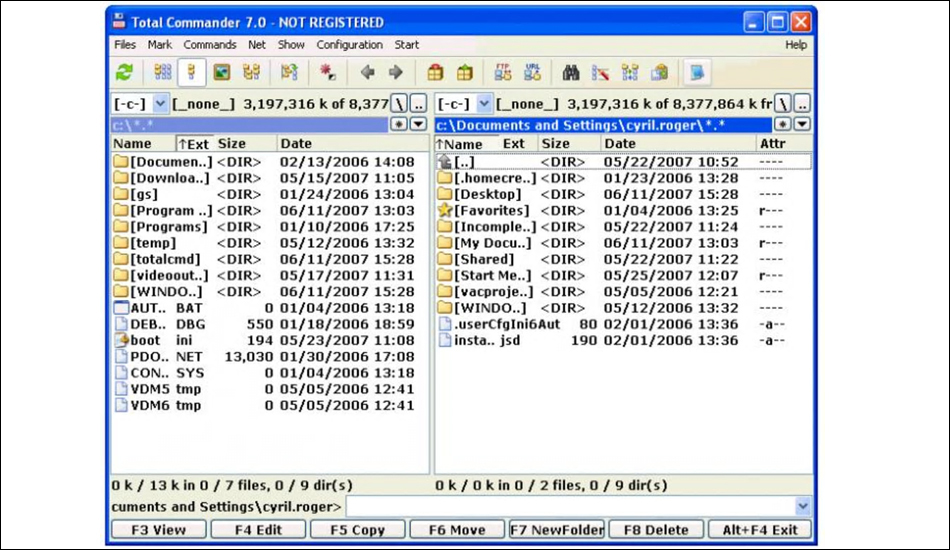The width and height of the screenshot is (950, 550).
Task: Select the [Desktop] folder in right panel
Action: click(x=623, y=194)
